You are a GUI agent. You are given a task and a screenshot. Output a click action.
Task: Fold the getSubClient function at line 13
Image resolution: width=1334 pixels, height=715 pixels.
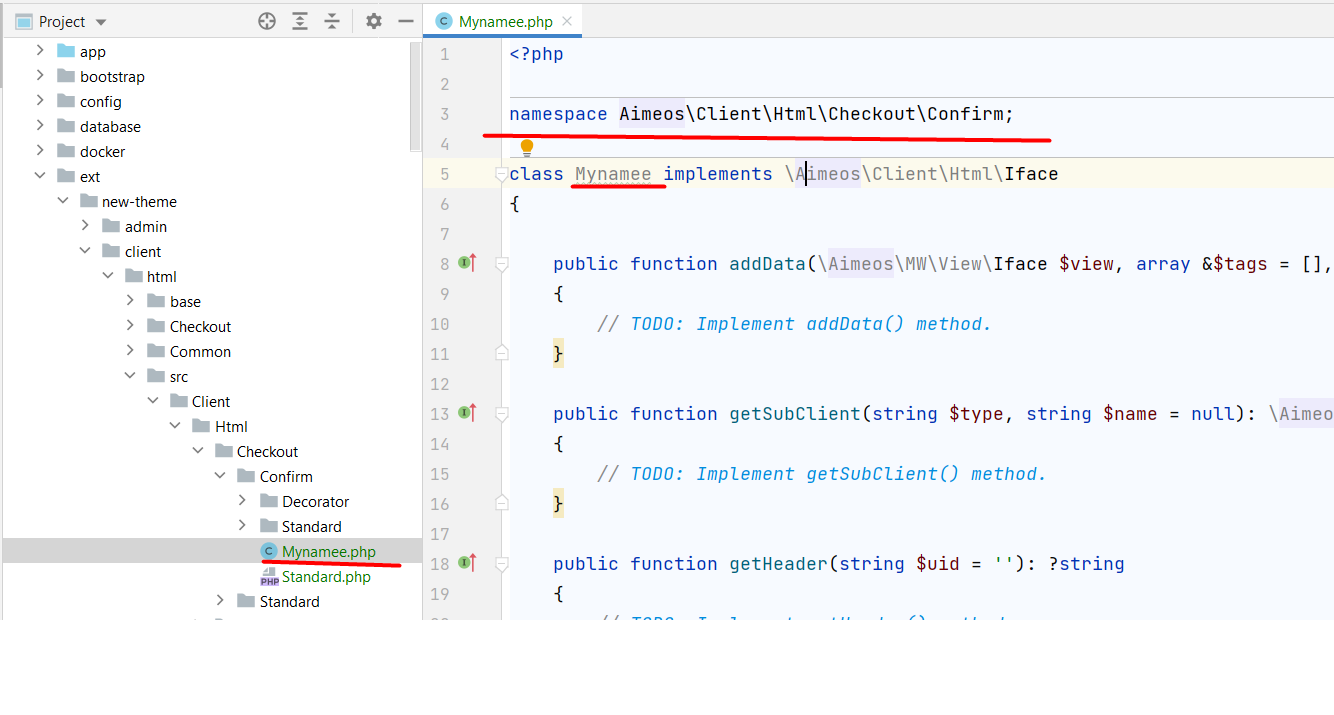(x=502, y=414)
